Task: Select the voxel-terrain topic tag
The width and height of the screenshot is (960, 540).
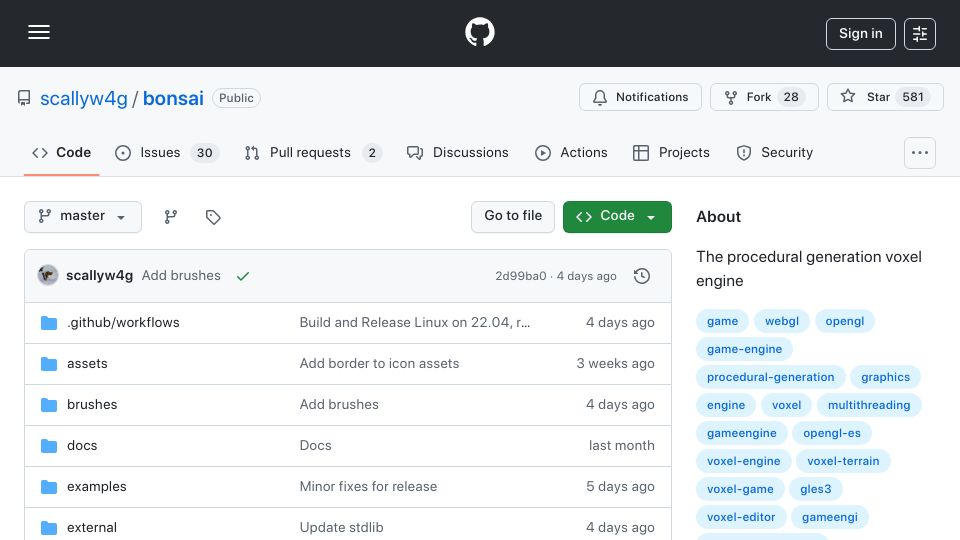Action: 843,462
